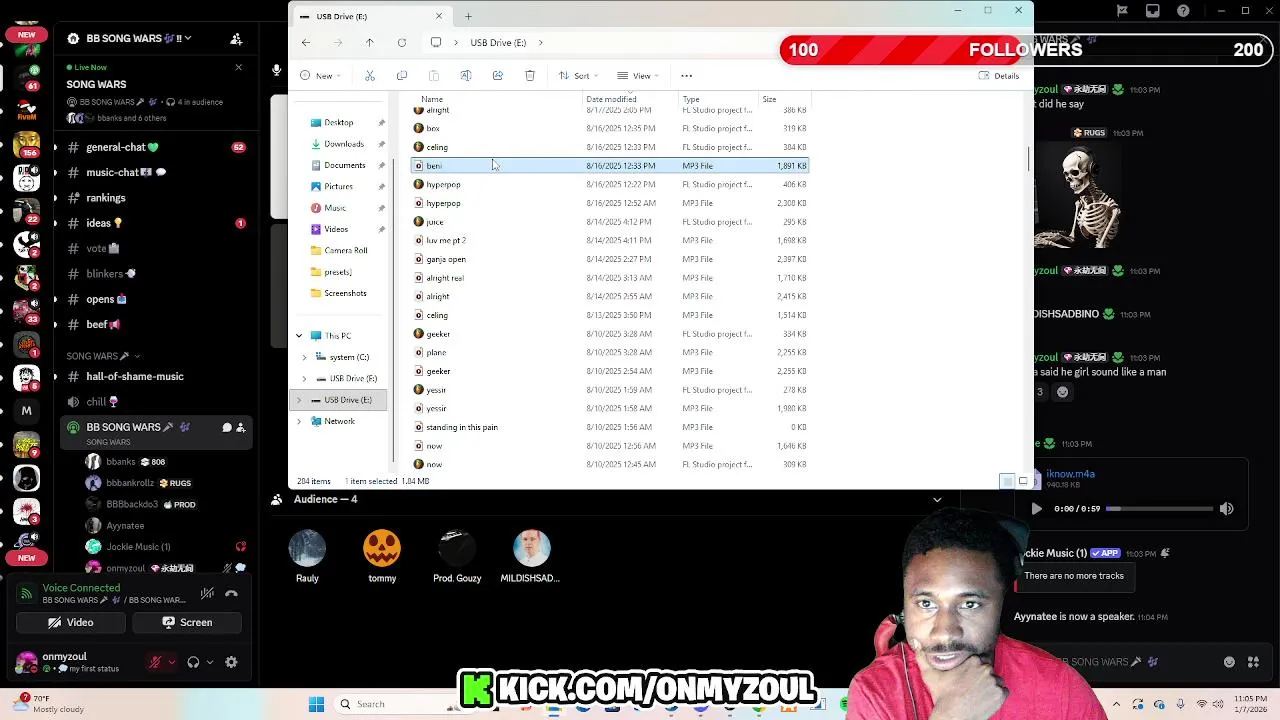Go up one folder with the up arrow

click(369, 43)
